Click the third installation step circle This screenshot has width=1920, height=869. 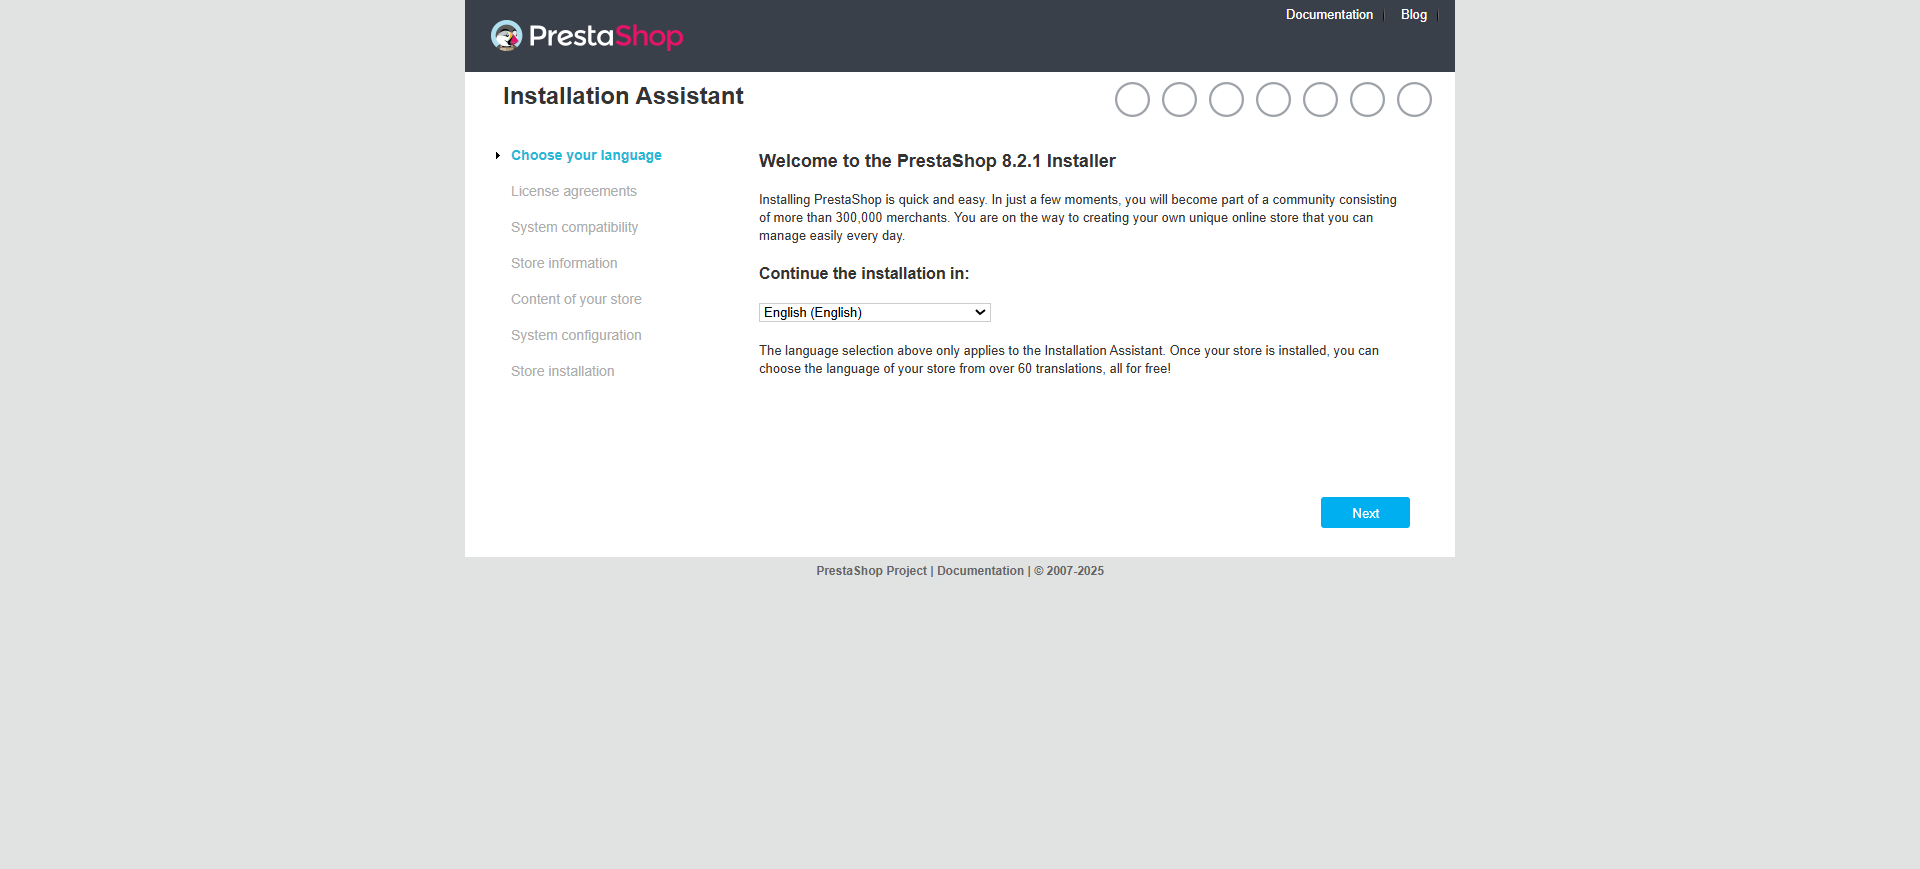pos(1226,100)
